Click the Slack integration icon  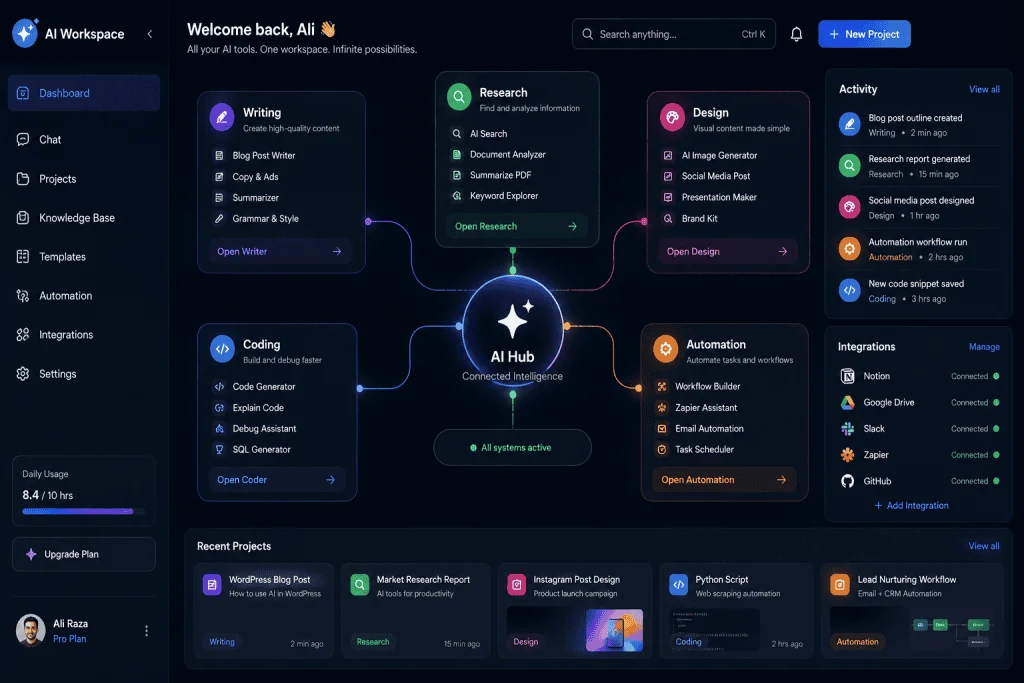(x=847, y=428)
